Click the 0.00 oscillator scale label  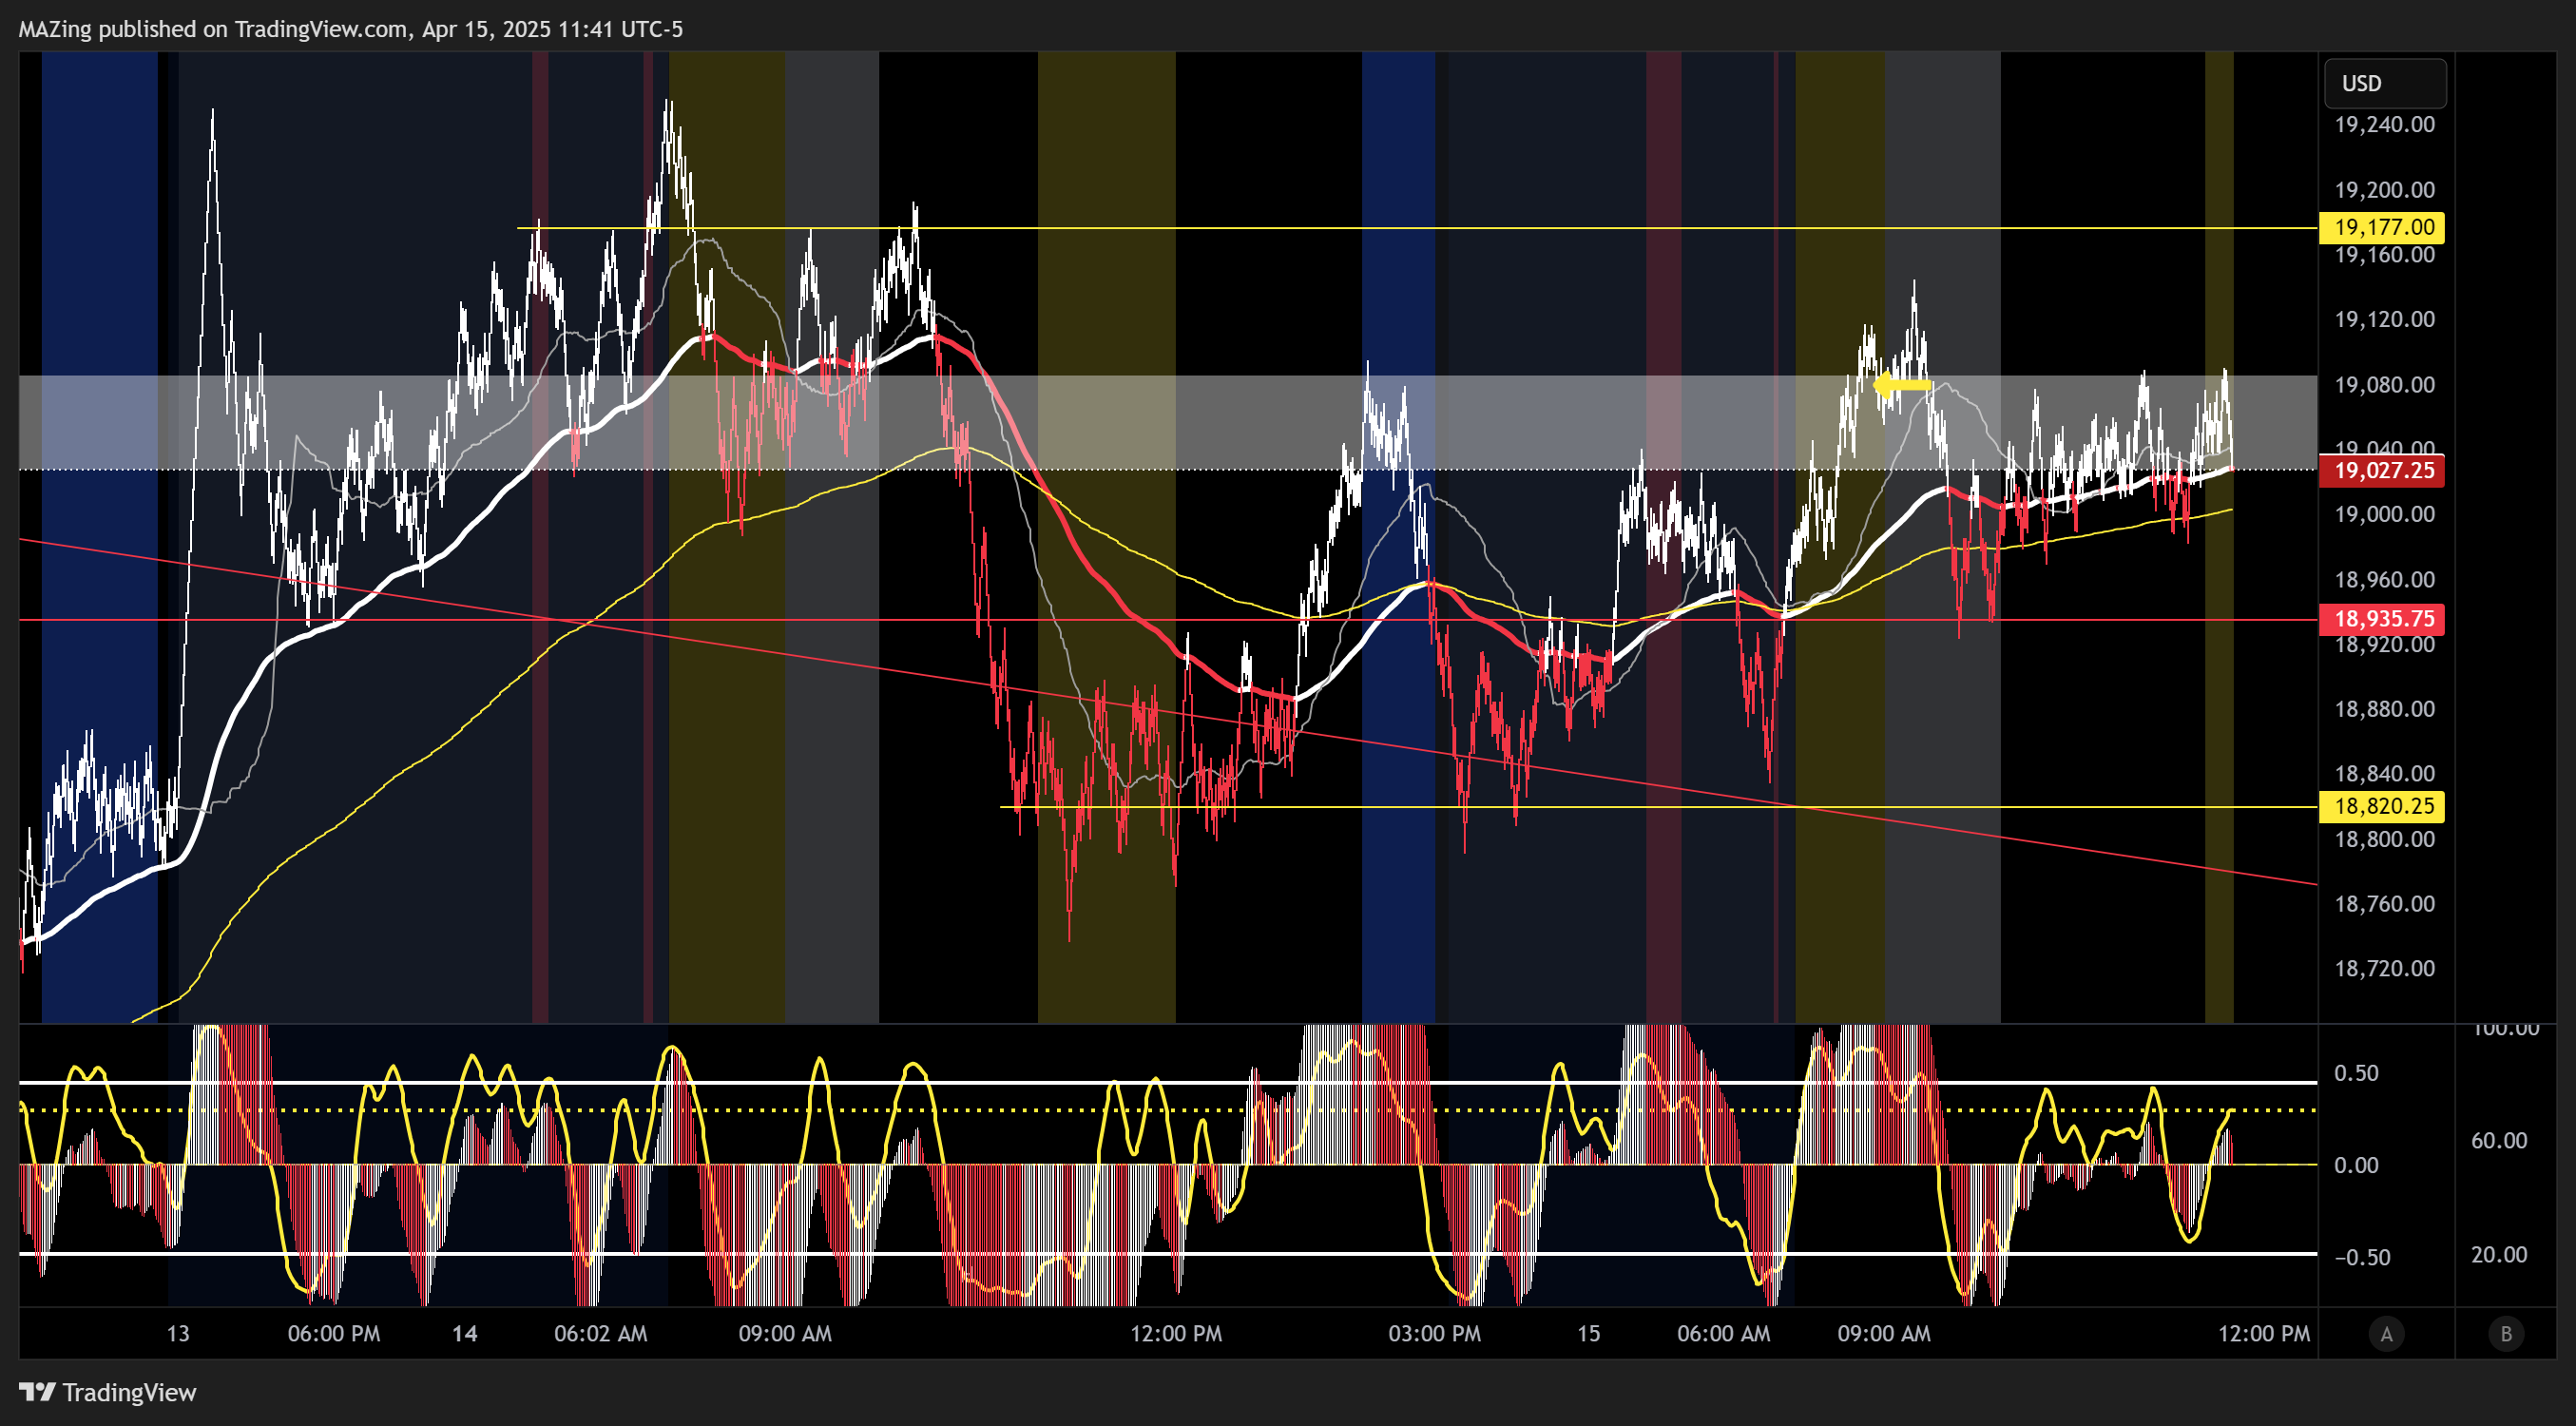tap(2356, 1166)
